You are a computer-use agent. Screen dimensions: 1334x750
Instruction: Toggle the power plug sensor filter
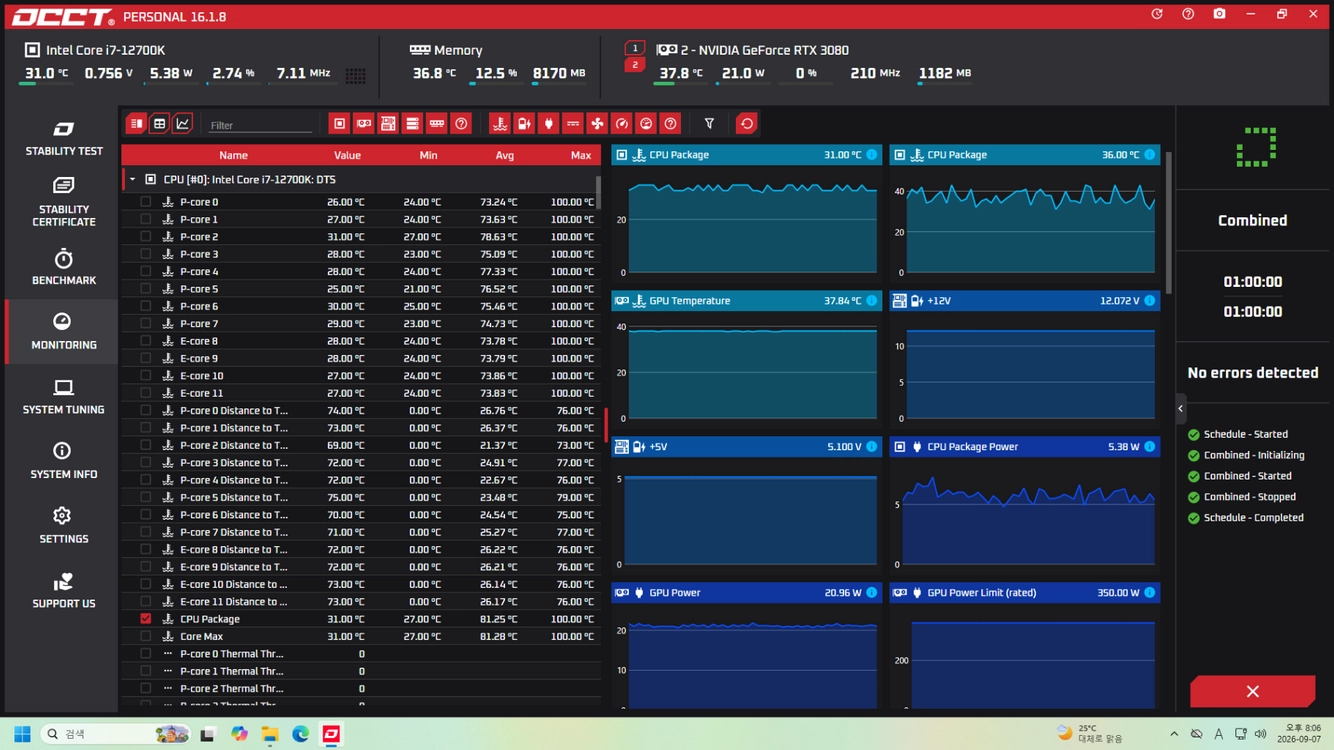click(x=548, y=124)
